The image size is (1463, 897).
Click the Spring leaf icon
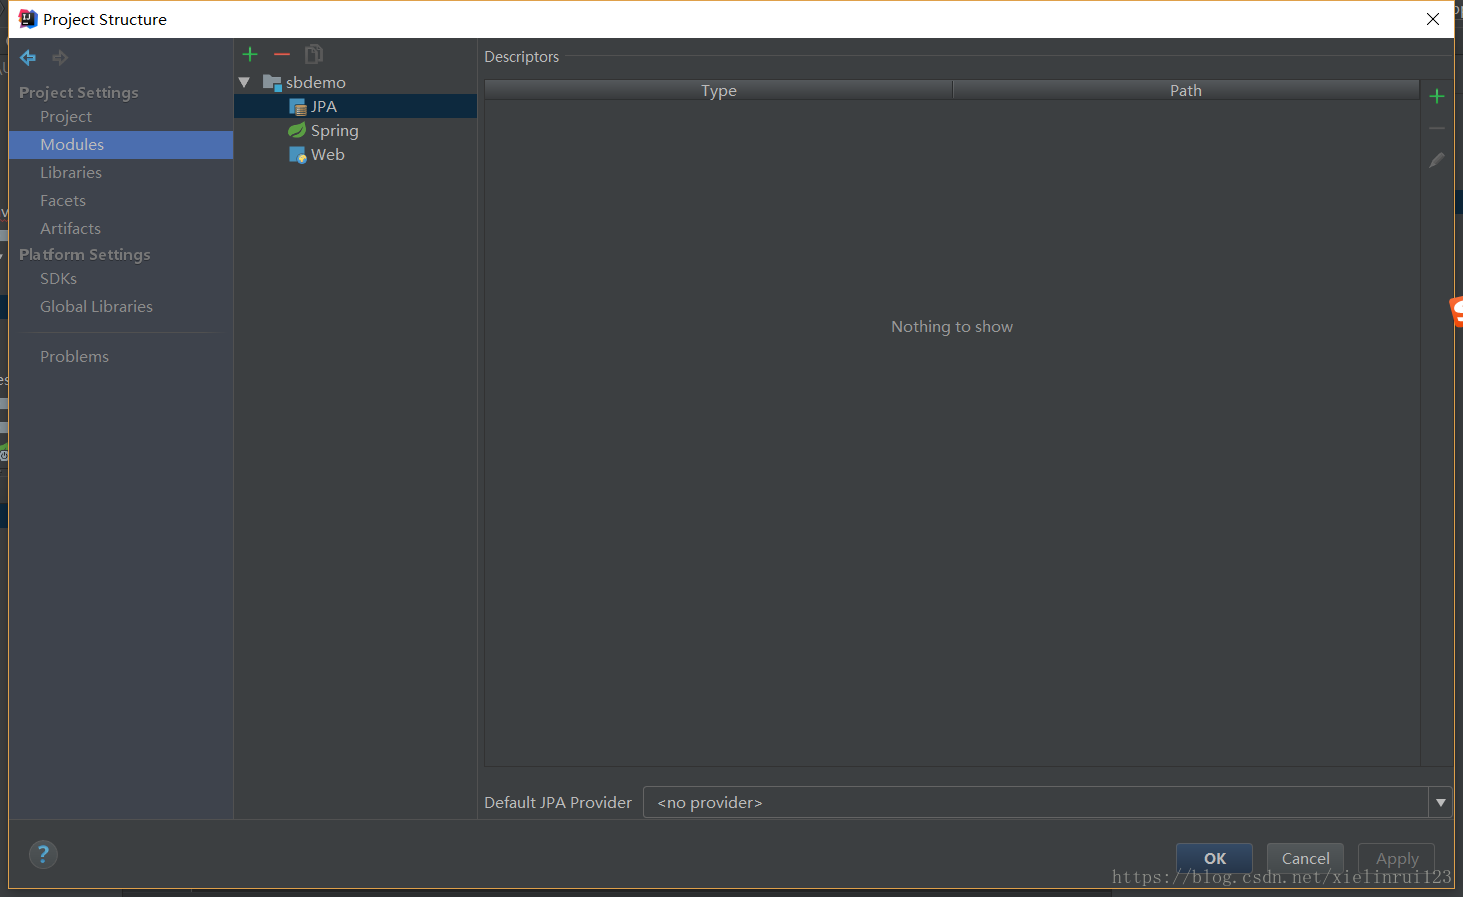pos(297,130)
